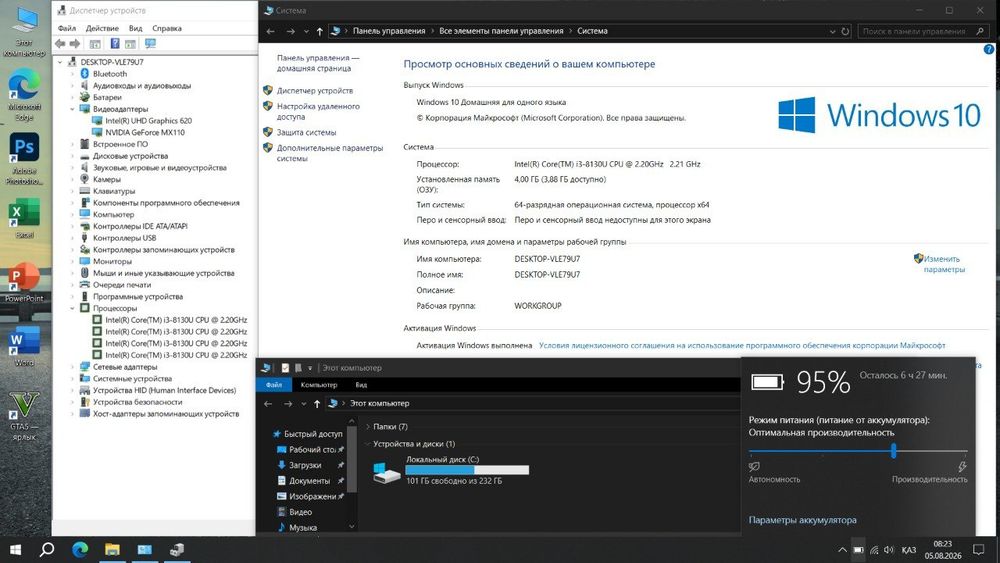Open Вид menu in Device Manager
This screenshot has width=1000, height=563.
pos(135,28)
